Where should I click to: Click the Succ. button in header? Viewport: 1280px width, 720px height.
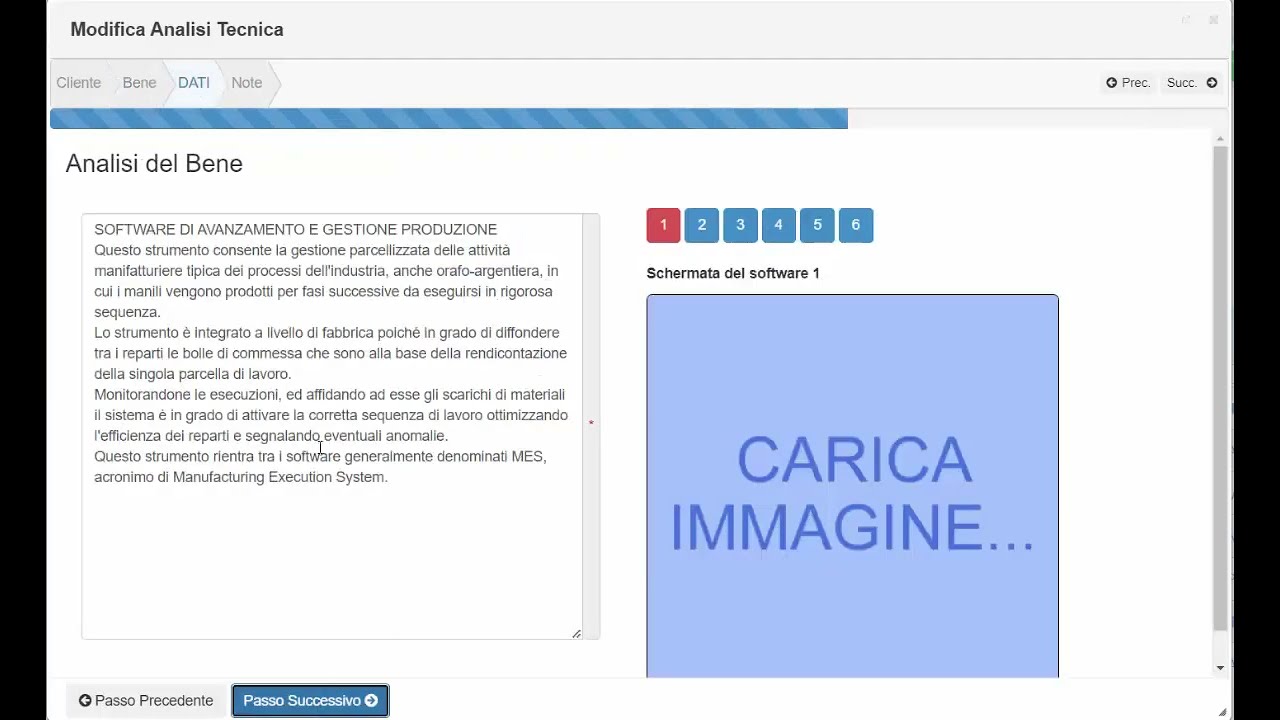1192,83
